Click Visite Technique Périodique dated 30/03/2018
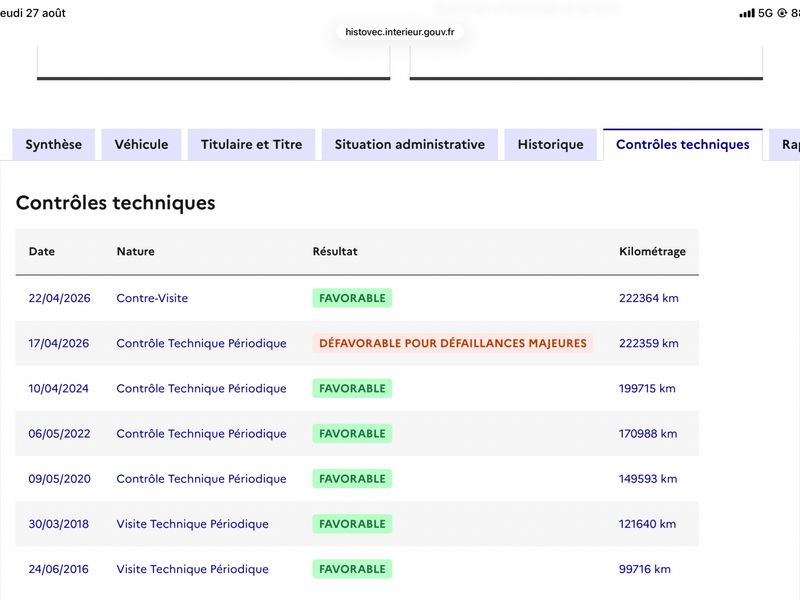 tap(192, 524)
